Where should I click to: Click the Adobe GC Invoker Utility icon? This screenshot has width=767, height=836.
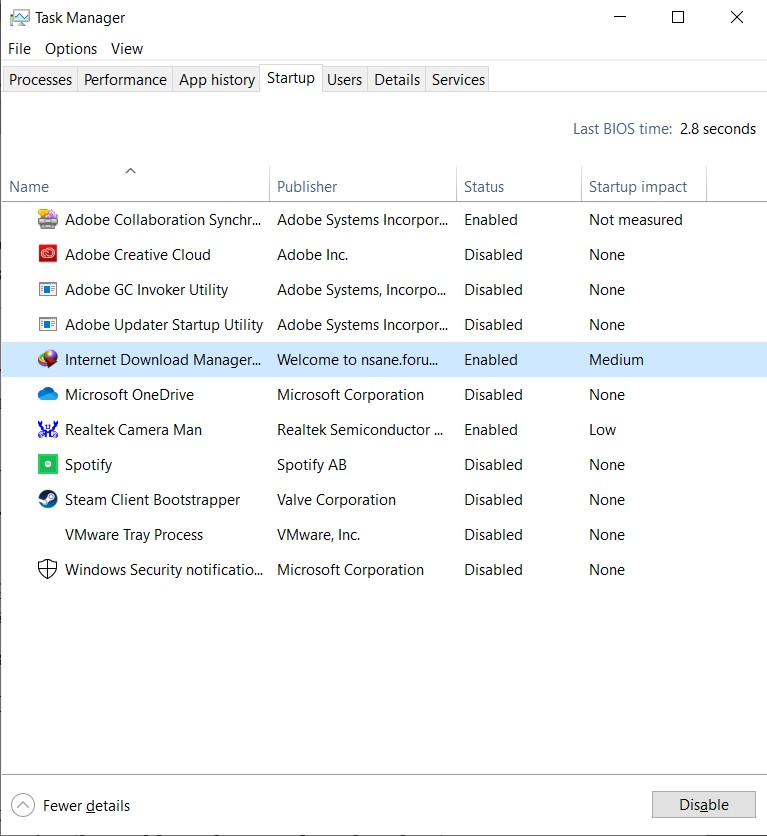(47, 290)
